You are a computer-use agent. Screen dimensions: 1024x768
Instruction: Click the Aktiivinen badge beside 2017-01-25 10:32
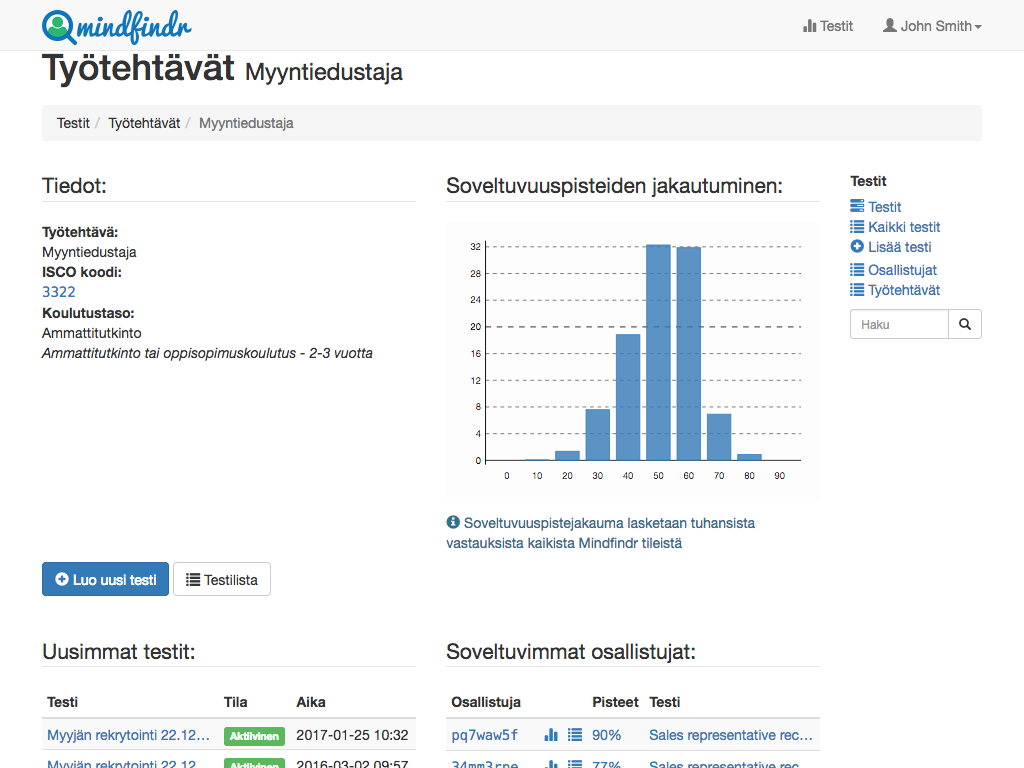pos(255,736)
